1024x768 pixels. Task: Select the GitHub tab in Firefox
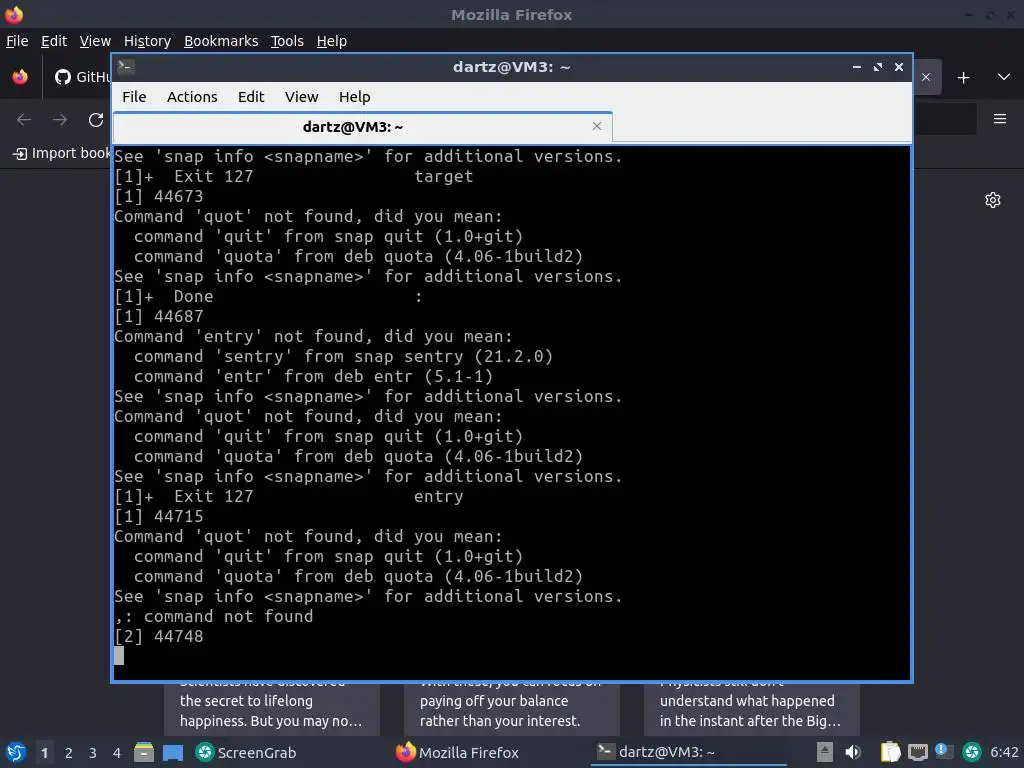[82, 77]
